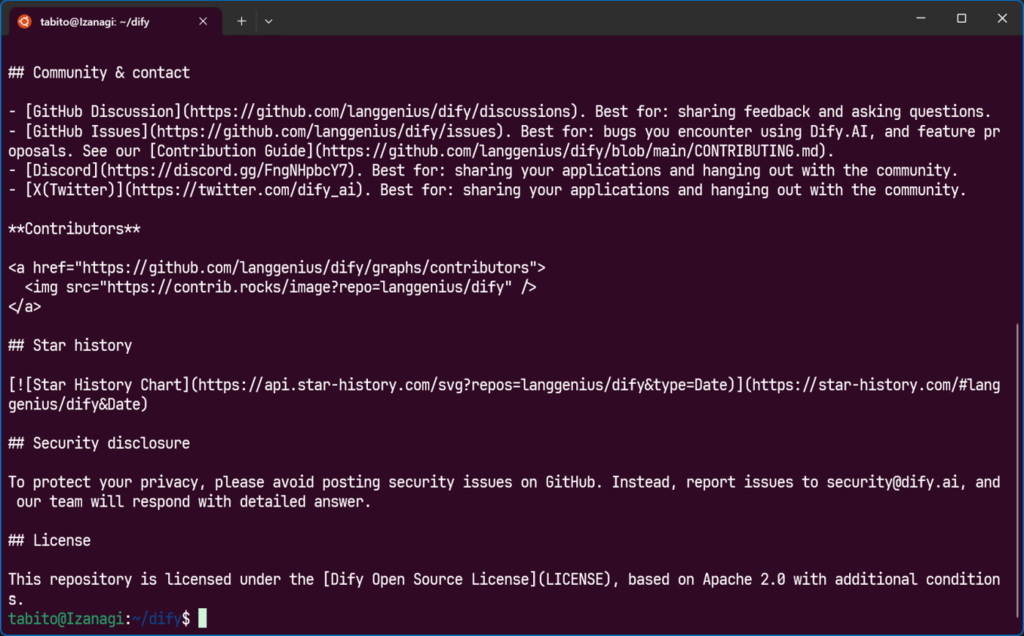Select the tabito@Izanagi: ~/dify tab
This screenshot has height=636, width=1024.
[114, 22]
